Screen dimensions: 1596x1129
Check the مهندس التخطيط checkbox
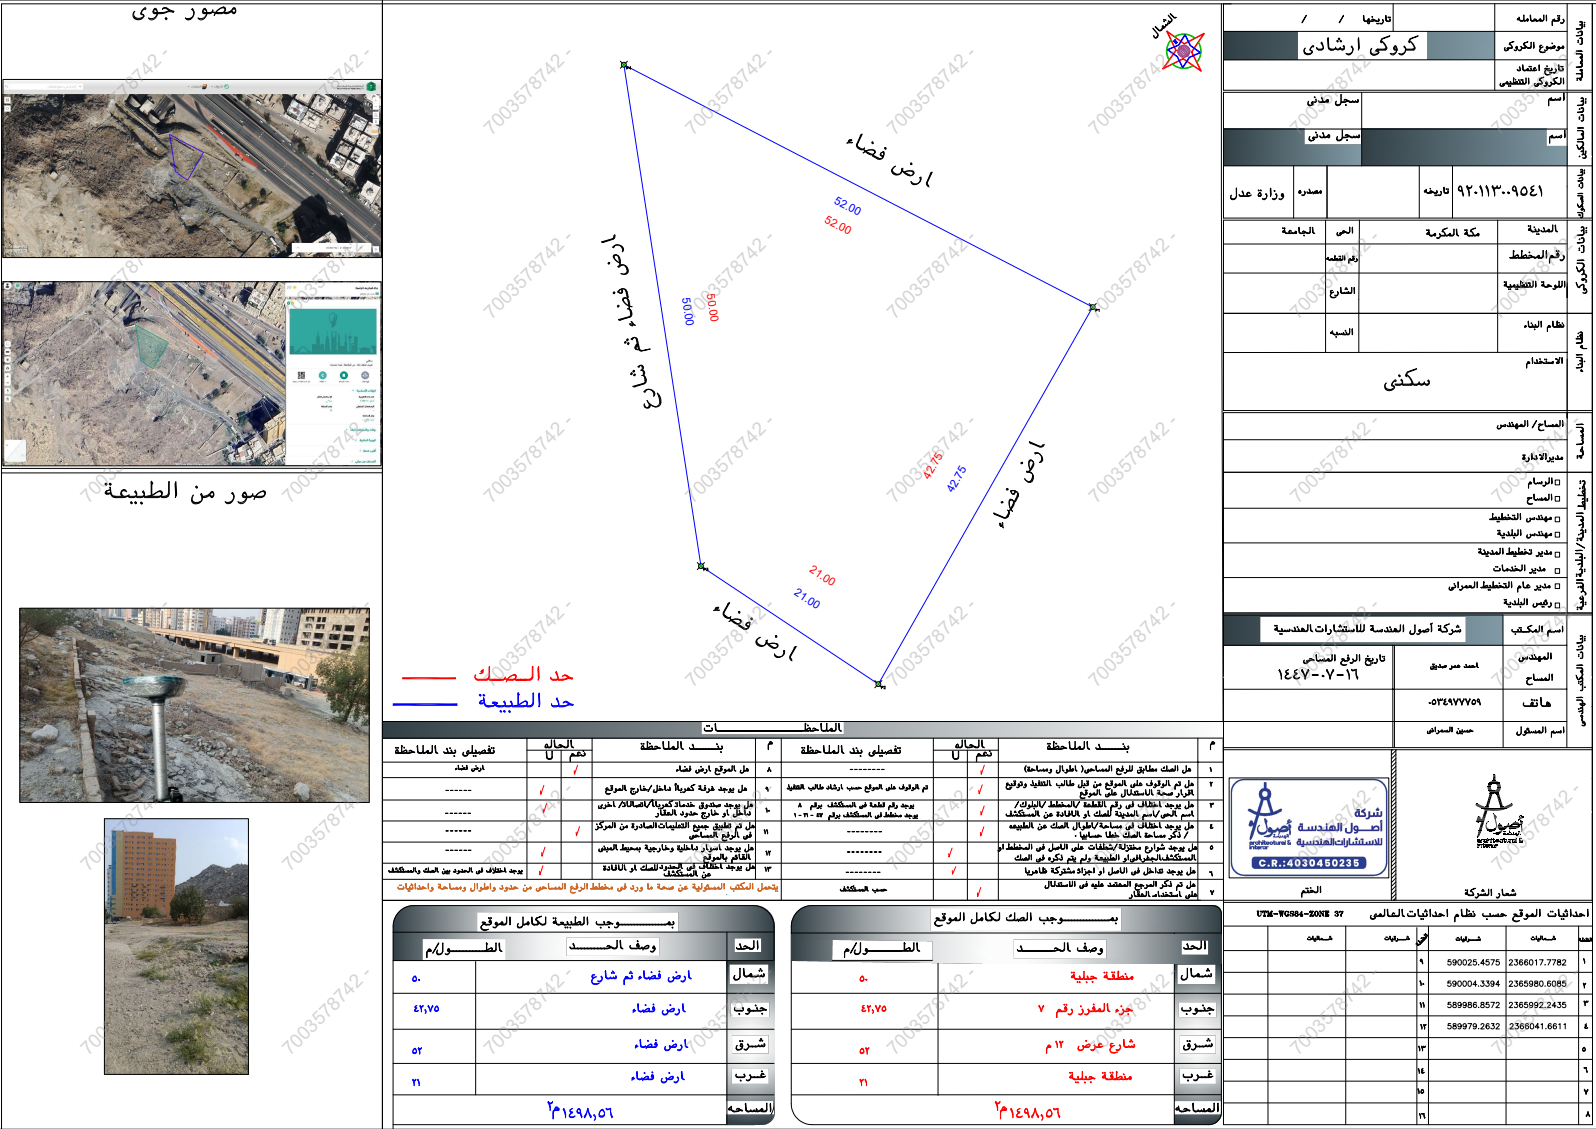click(1557, 518)
